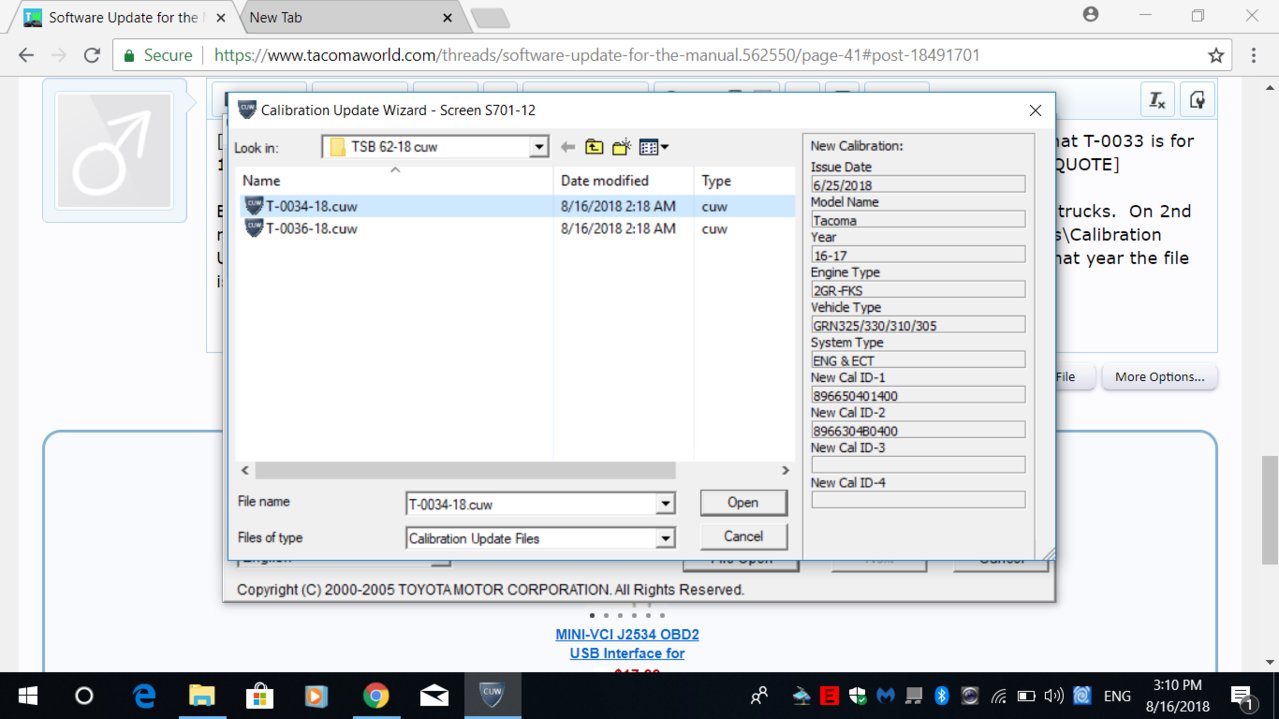Click the Issue Date value 6/25/2018
Viewport: 1279px width, 719px height.
918,184
